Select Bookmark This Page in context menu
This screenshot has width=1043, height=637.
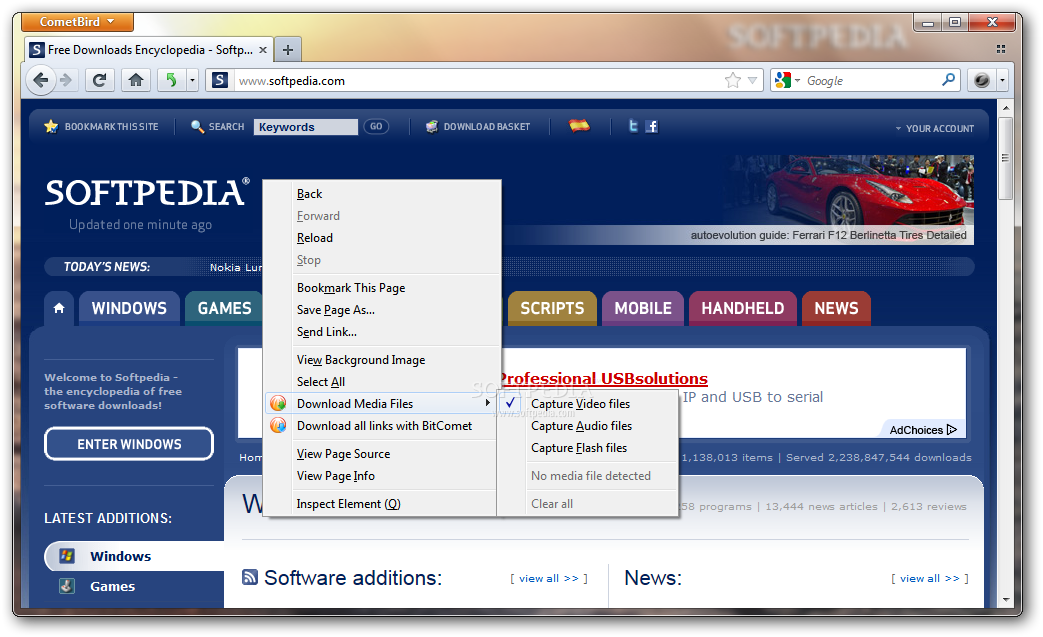pos(382,288)
